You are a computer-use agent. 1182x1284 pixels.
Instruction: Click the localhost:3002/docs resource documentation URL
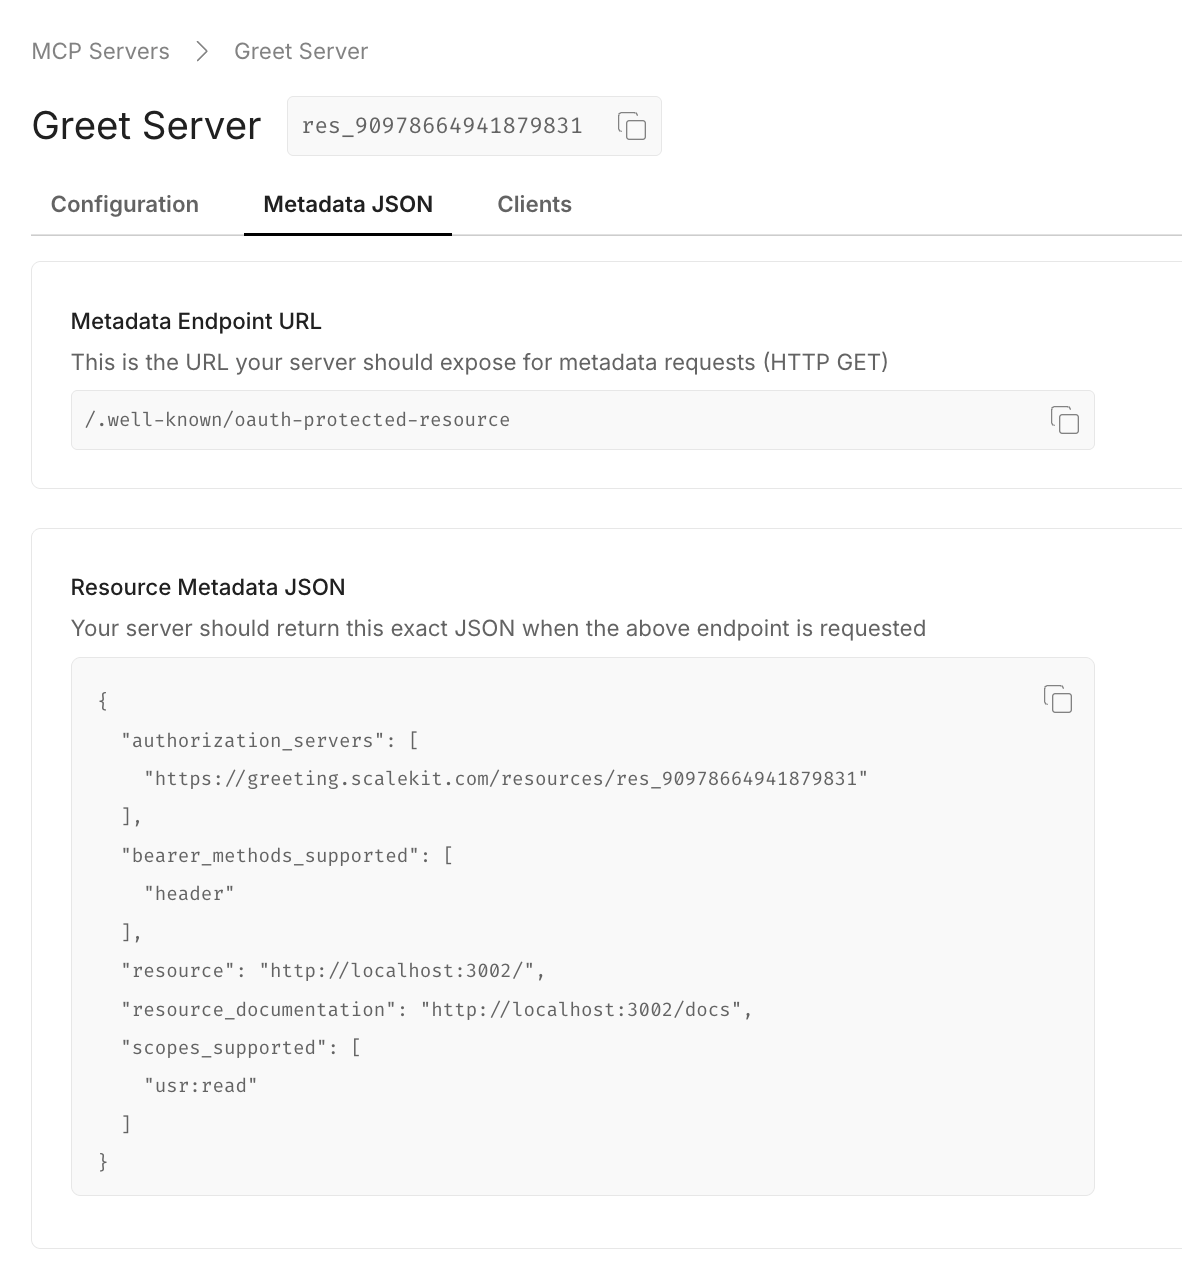tap(585, 1009)
